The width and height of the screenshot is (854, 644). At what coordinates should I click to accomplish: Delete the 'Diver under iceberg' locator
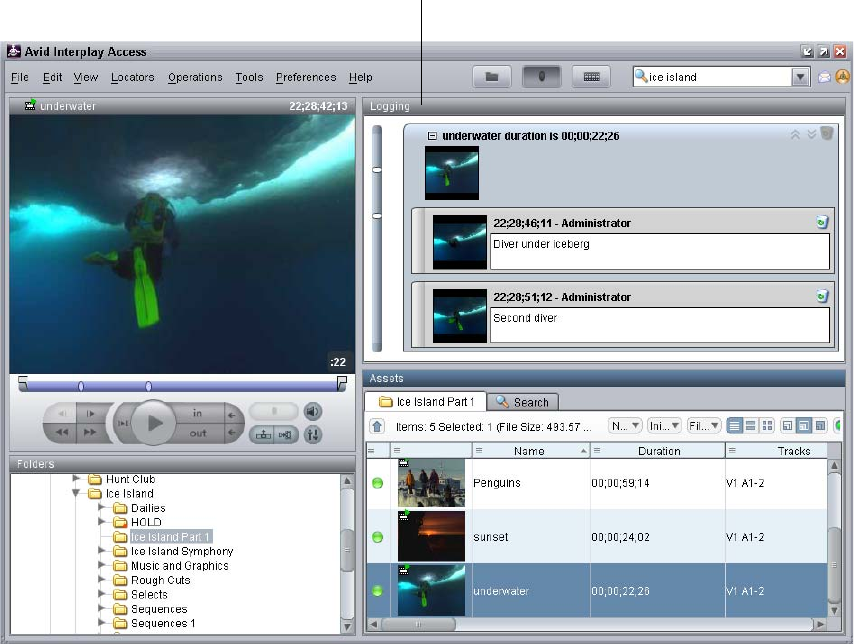tap(821, 223)
